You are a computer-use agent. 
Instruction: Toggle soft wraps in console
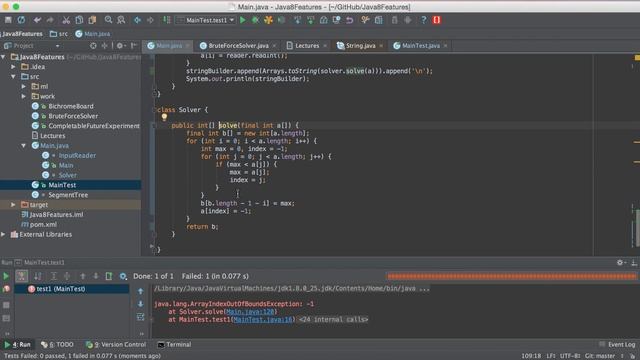[x=140, y=317]
